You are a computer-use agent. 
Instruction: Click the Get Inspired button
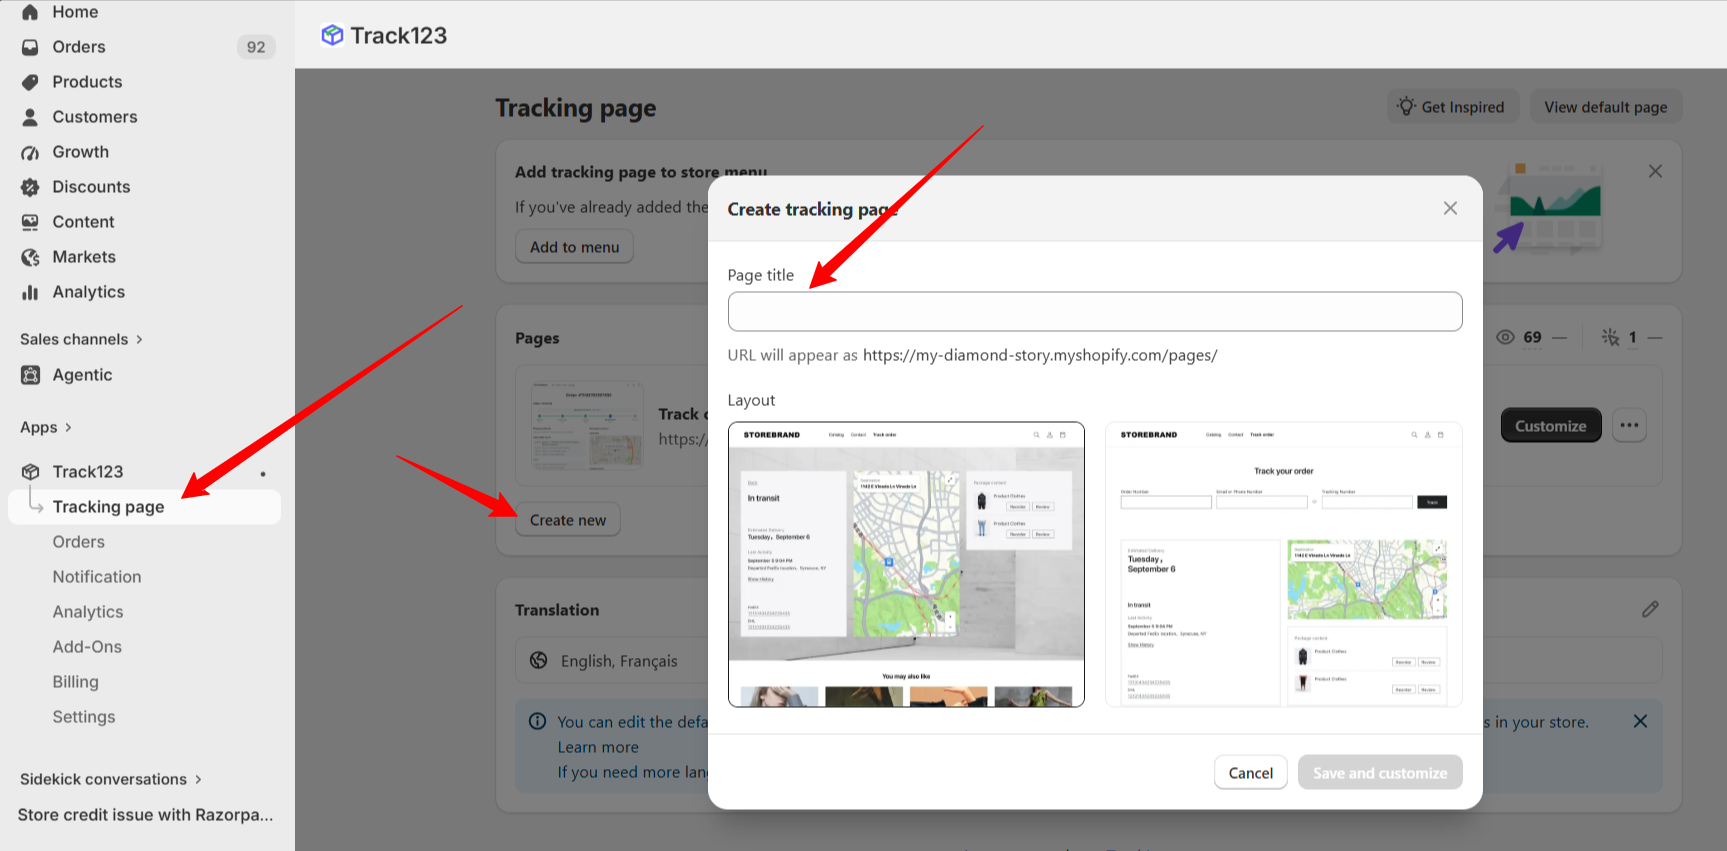1453,107
